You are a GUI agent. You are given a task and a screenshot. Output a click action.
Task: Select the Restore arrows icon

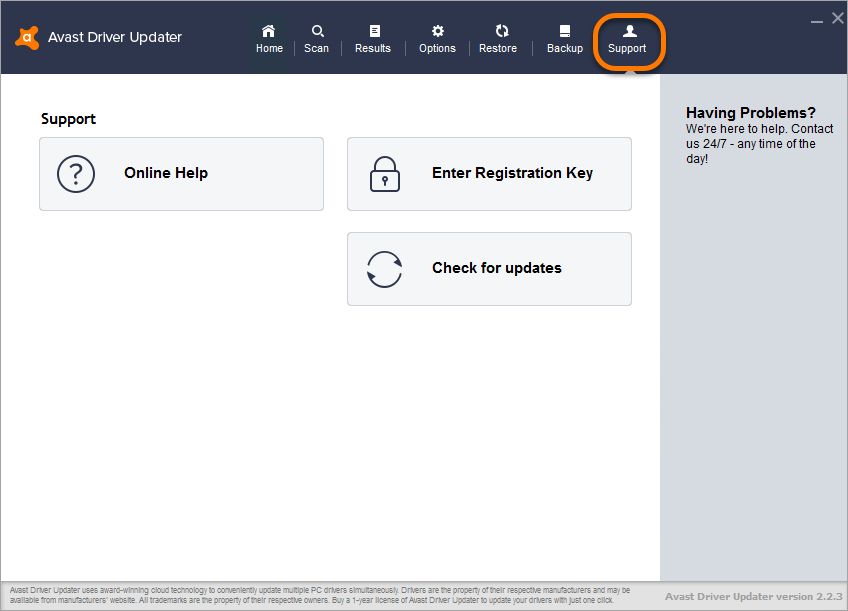point(502,31)
